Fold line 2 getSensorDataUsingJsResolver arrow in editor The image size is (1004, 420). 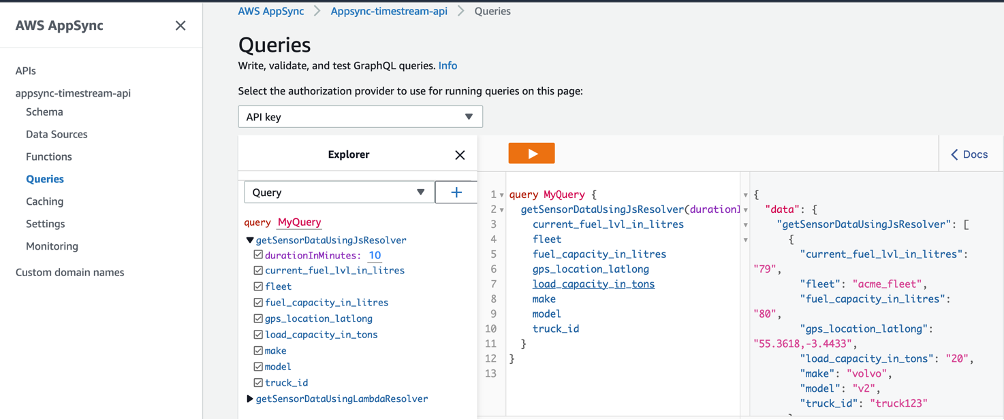(501, 209)
